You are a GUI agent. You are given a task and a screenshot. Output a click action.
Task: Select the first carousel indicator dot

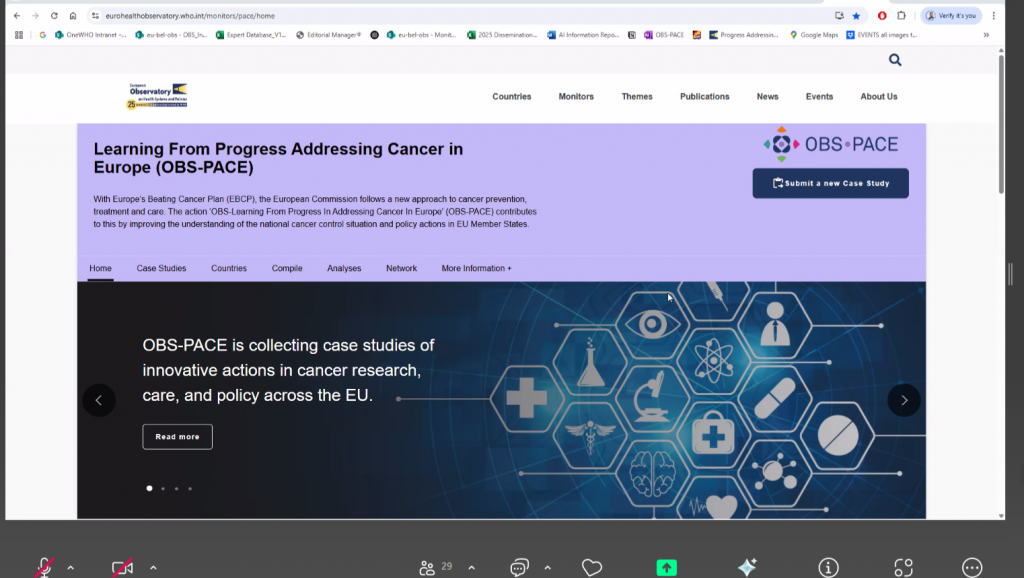coord(149,488)
